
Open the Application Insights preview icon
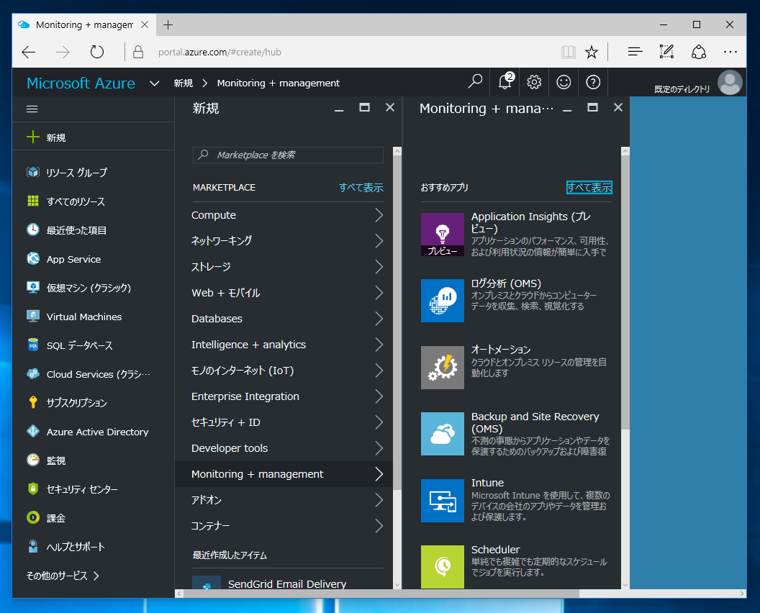click(x=442, y=235)
